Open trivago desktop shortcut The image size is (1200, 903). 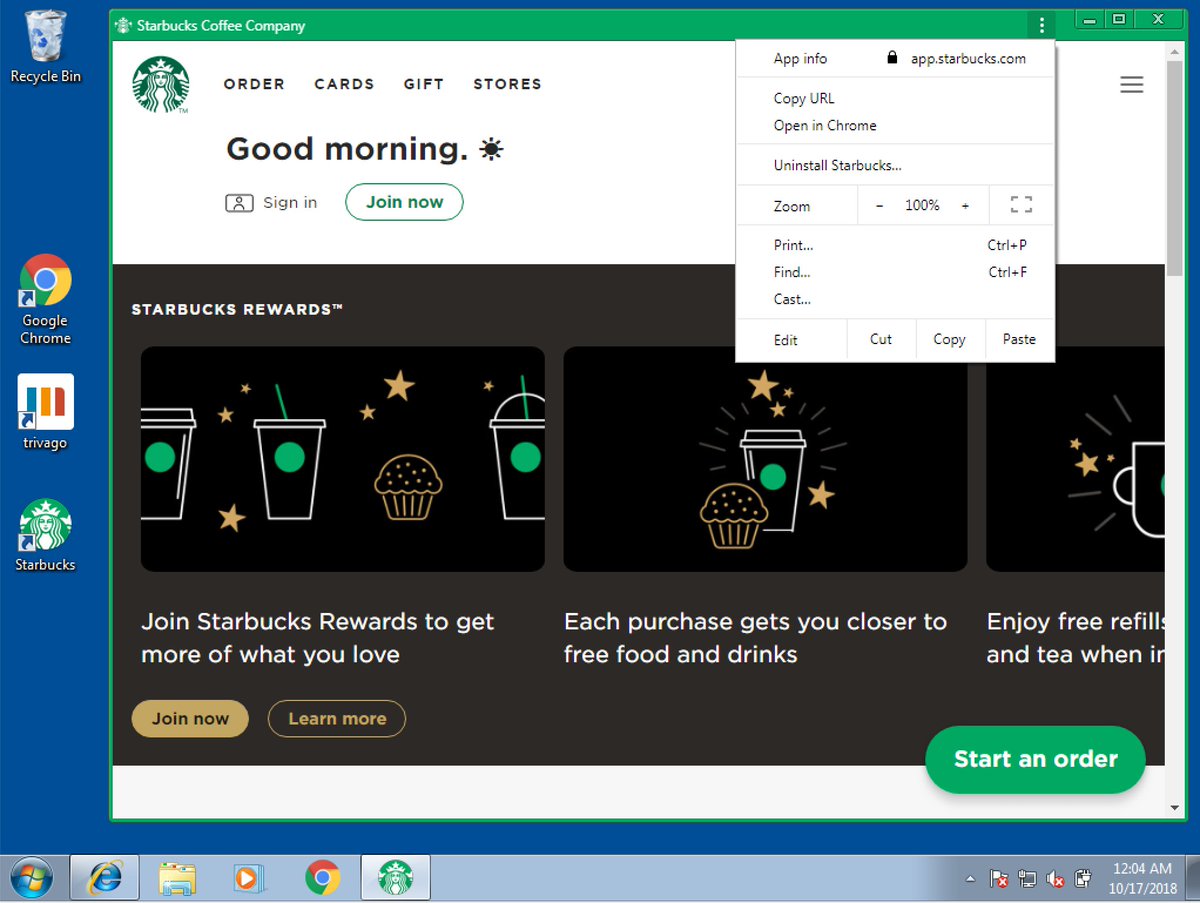pos(45,412)
